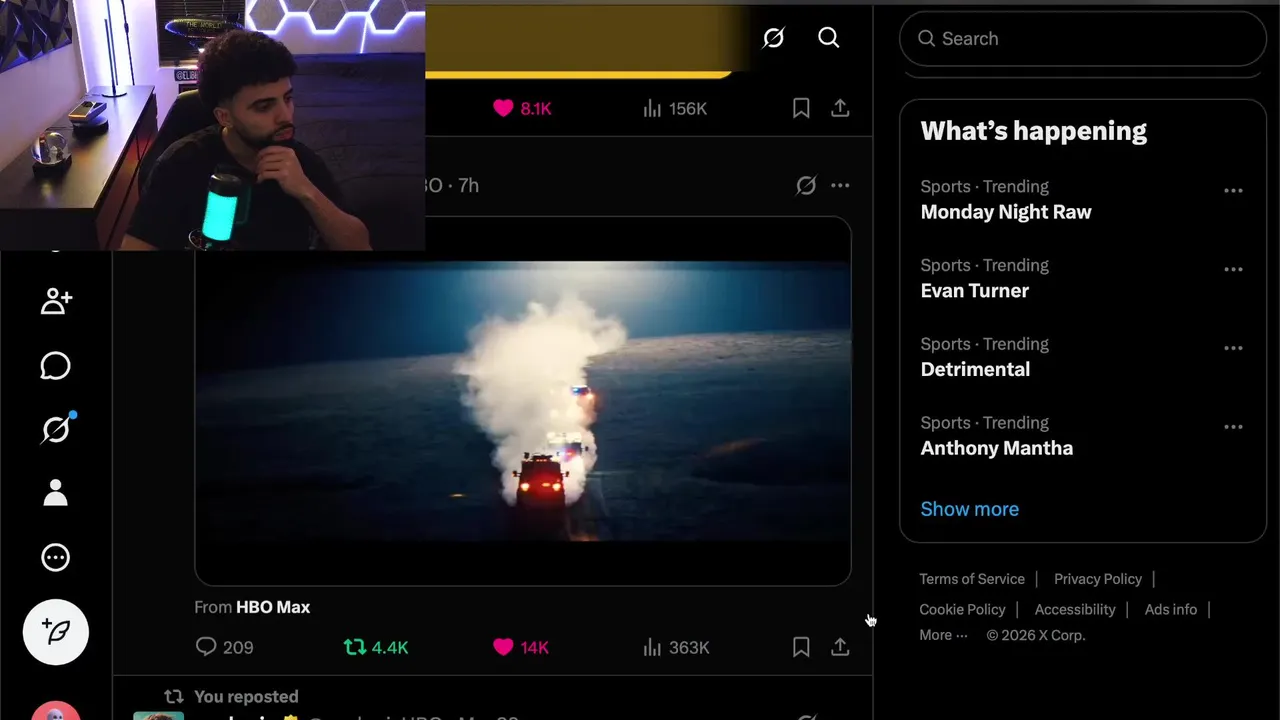
Task: Play the HBO Max video thumbnail
Action: 523,401
